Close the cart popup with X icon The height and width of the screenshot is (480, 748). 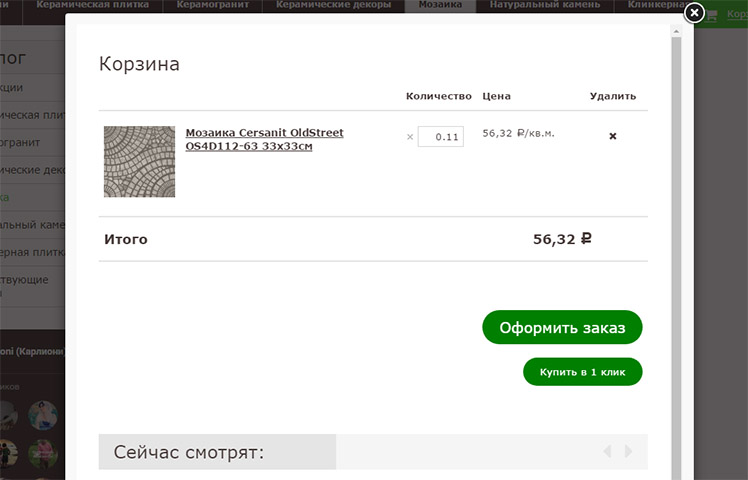point(694,13)
